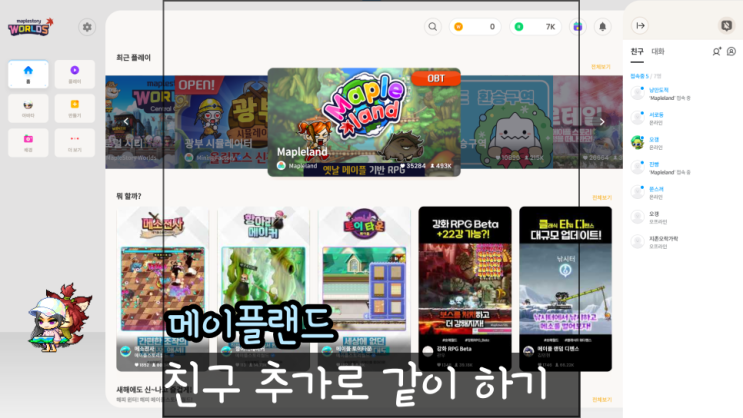Select first online friend playing Mapleland
Image resolution: width=743 pixels, height=418 pixels.
[x=682, y=93]
